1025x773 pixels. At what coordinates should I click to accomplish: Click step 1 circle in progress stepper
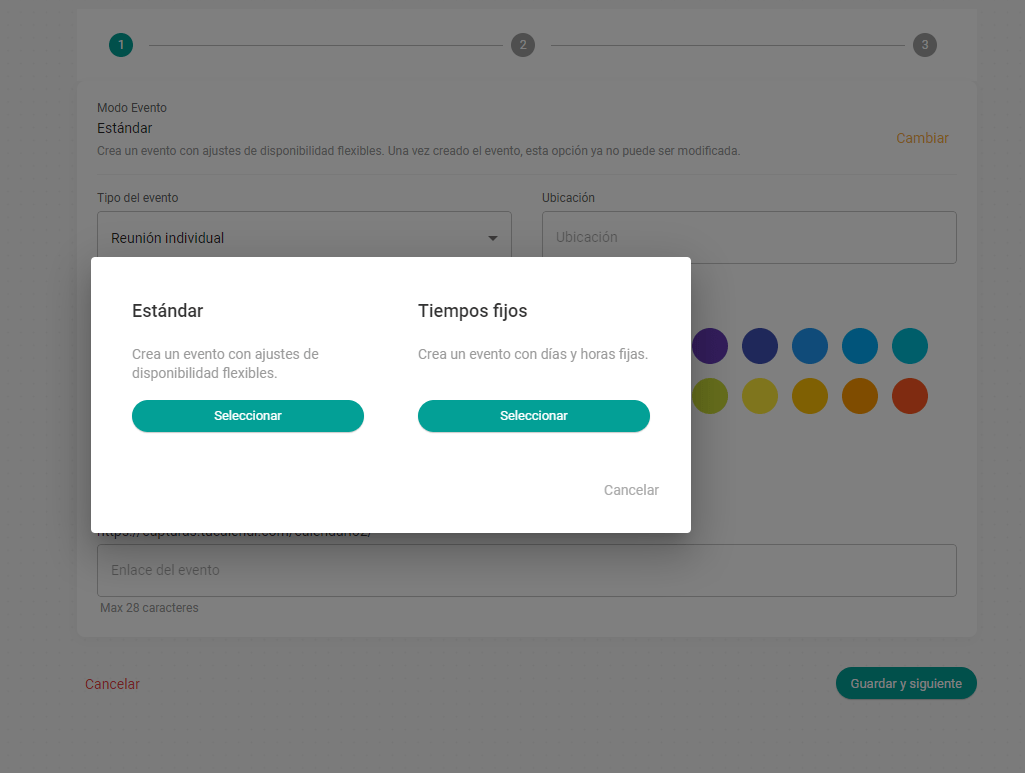pyautogui.click(x=121, y=45)
